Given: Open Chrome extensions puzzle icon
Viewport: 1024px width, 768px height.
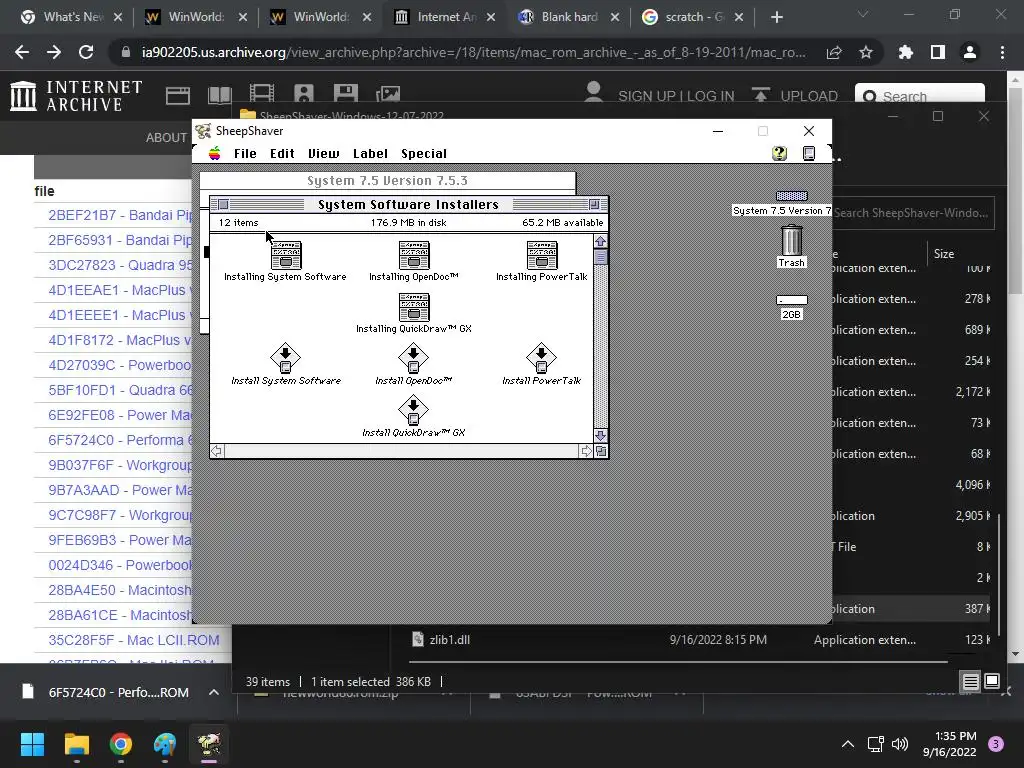Looking at the screenshot, I should (x=906, y=52).
